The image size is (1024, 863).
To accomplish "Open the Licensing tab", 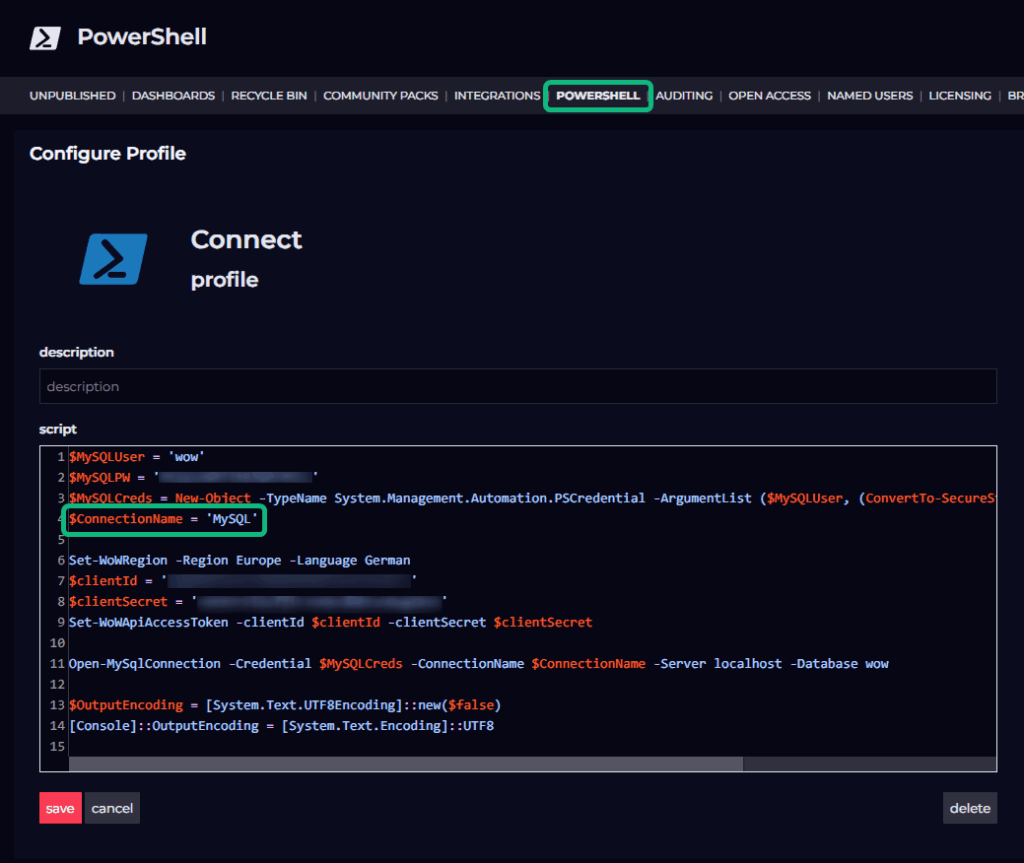I will [x=960, y=95].
